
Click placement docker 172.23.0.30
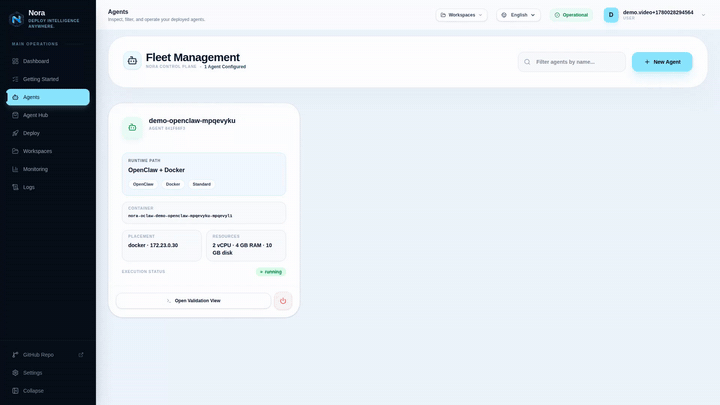(153, 245)
